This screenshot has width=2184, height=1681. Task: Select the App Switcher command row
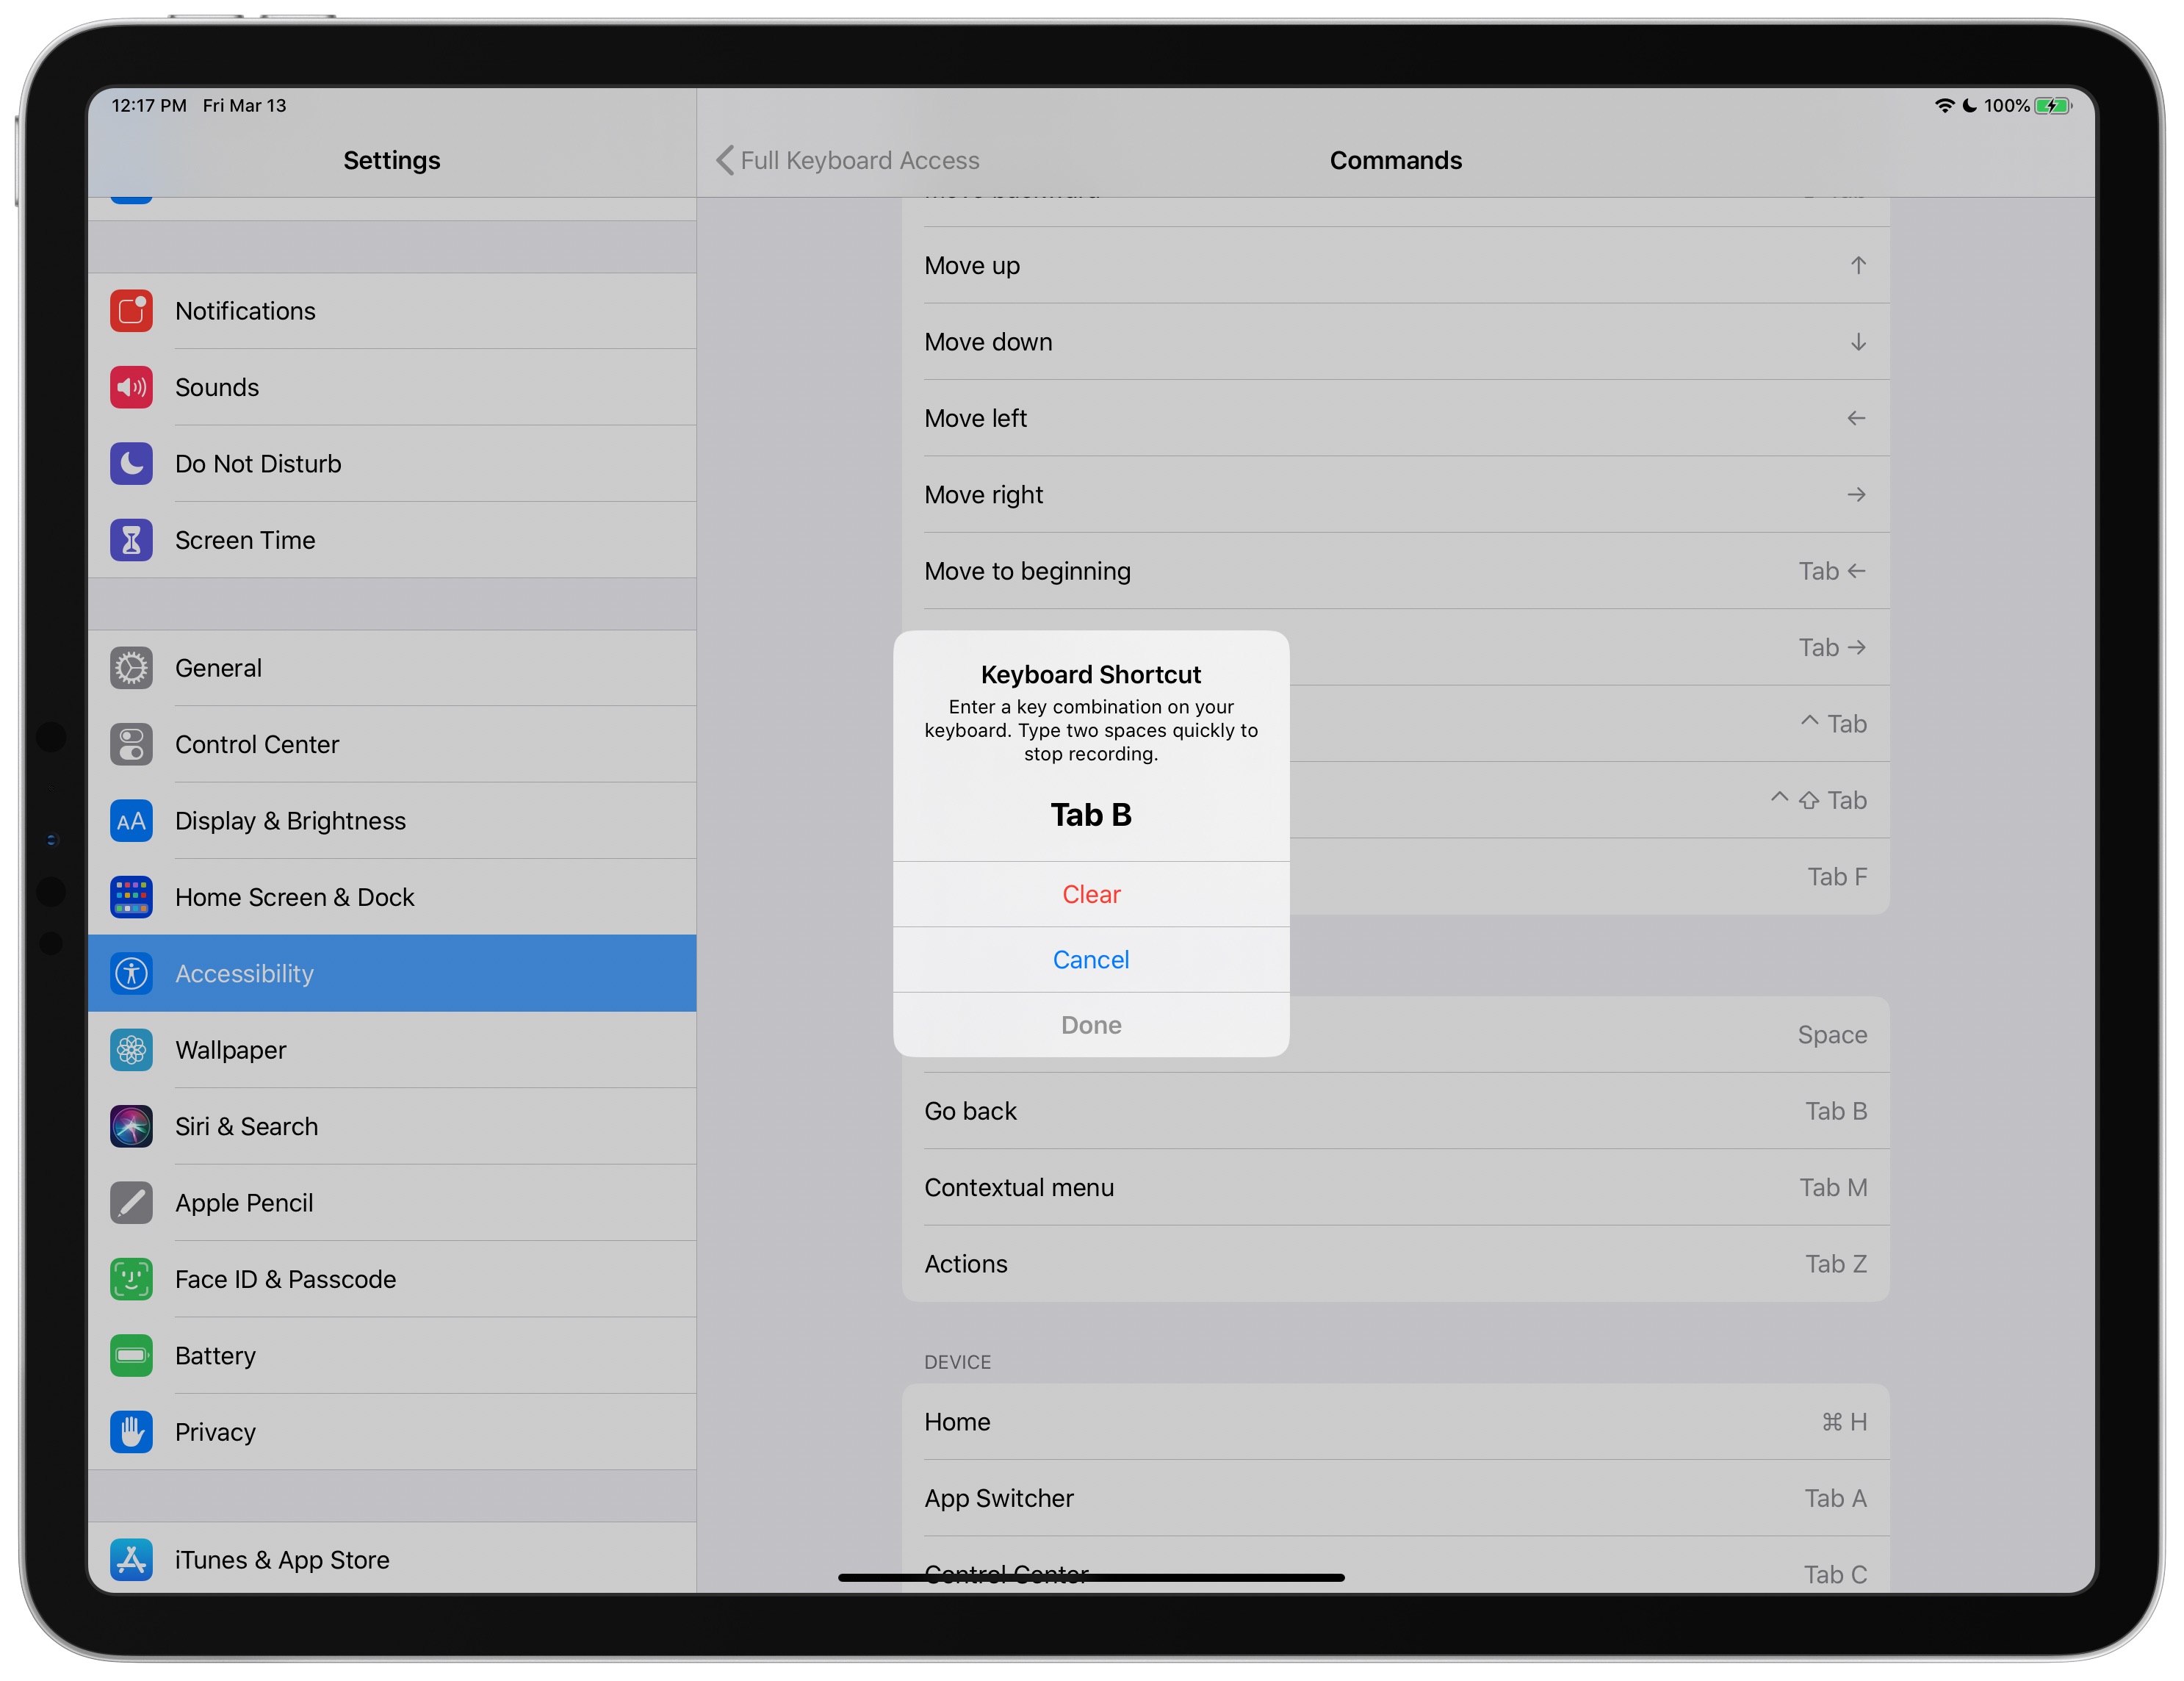point(1395,1498)
